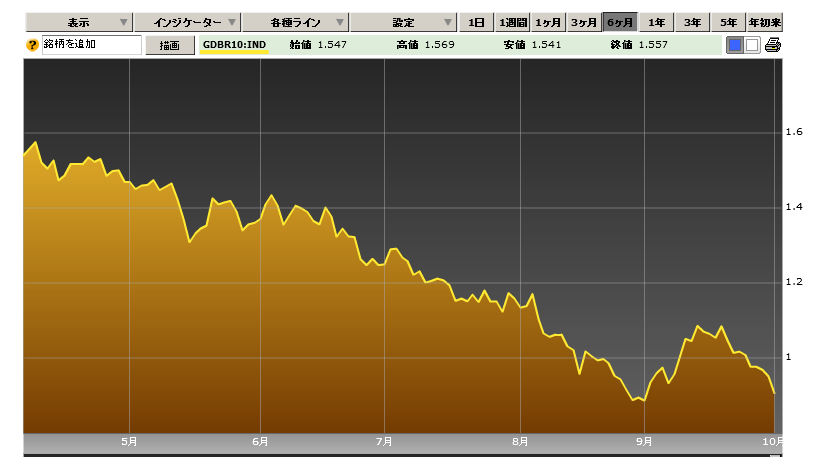This screenshot has width=817, height=464.
Task: Click the yellow help question mark icon
Action: 32,45
